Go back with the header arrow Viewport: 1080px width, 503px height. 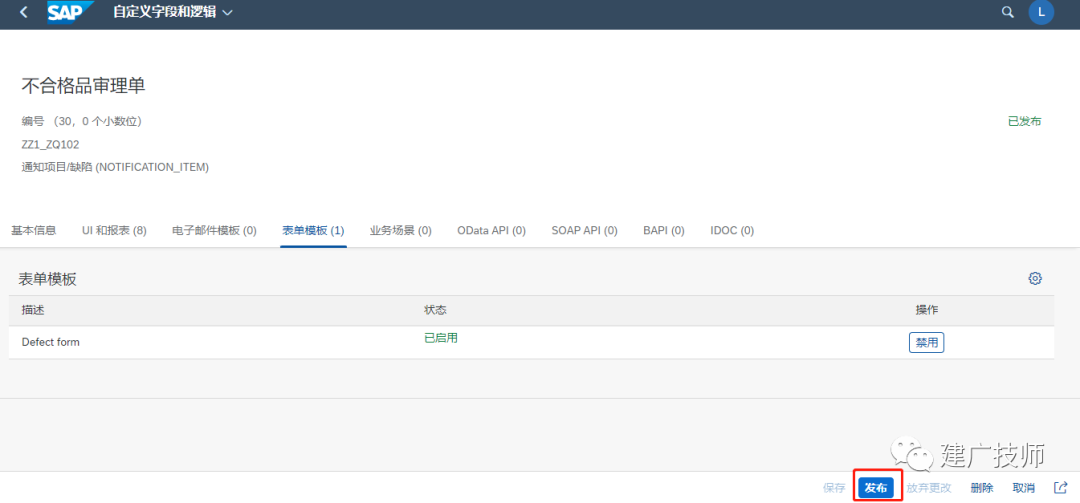(23, 12)
